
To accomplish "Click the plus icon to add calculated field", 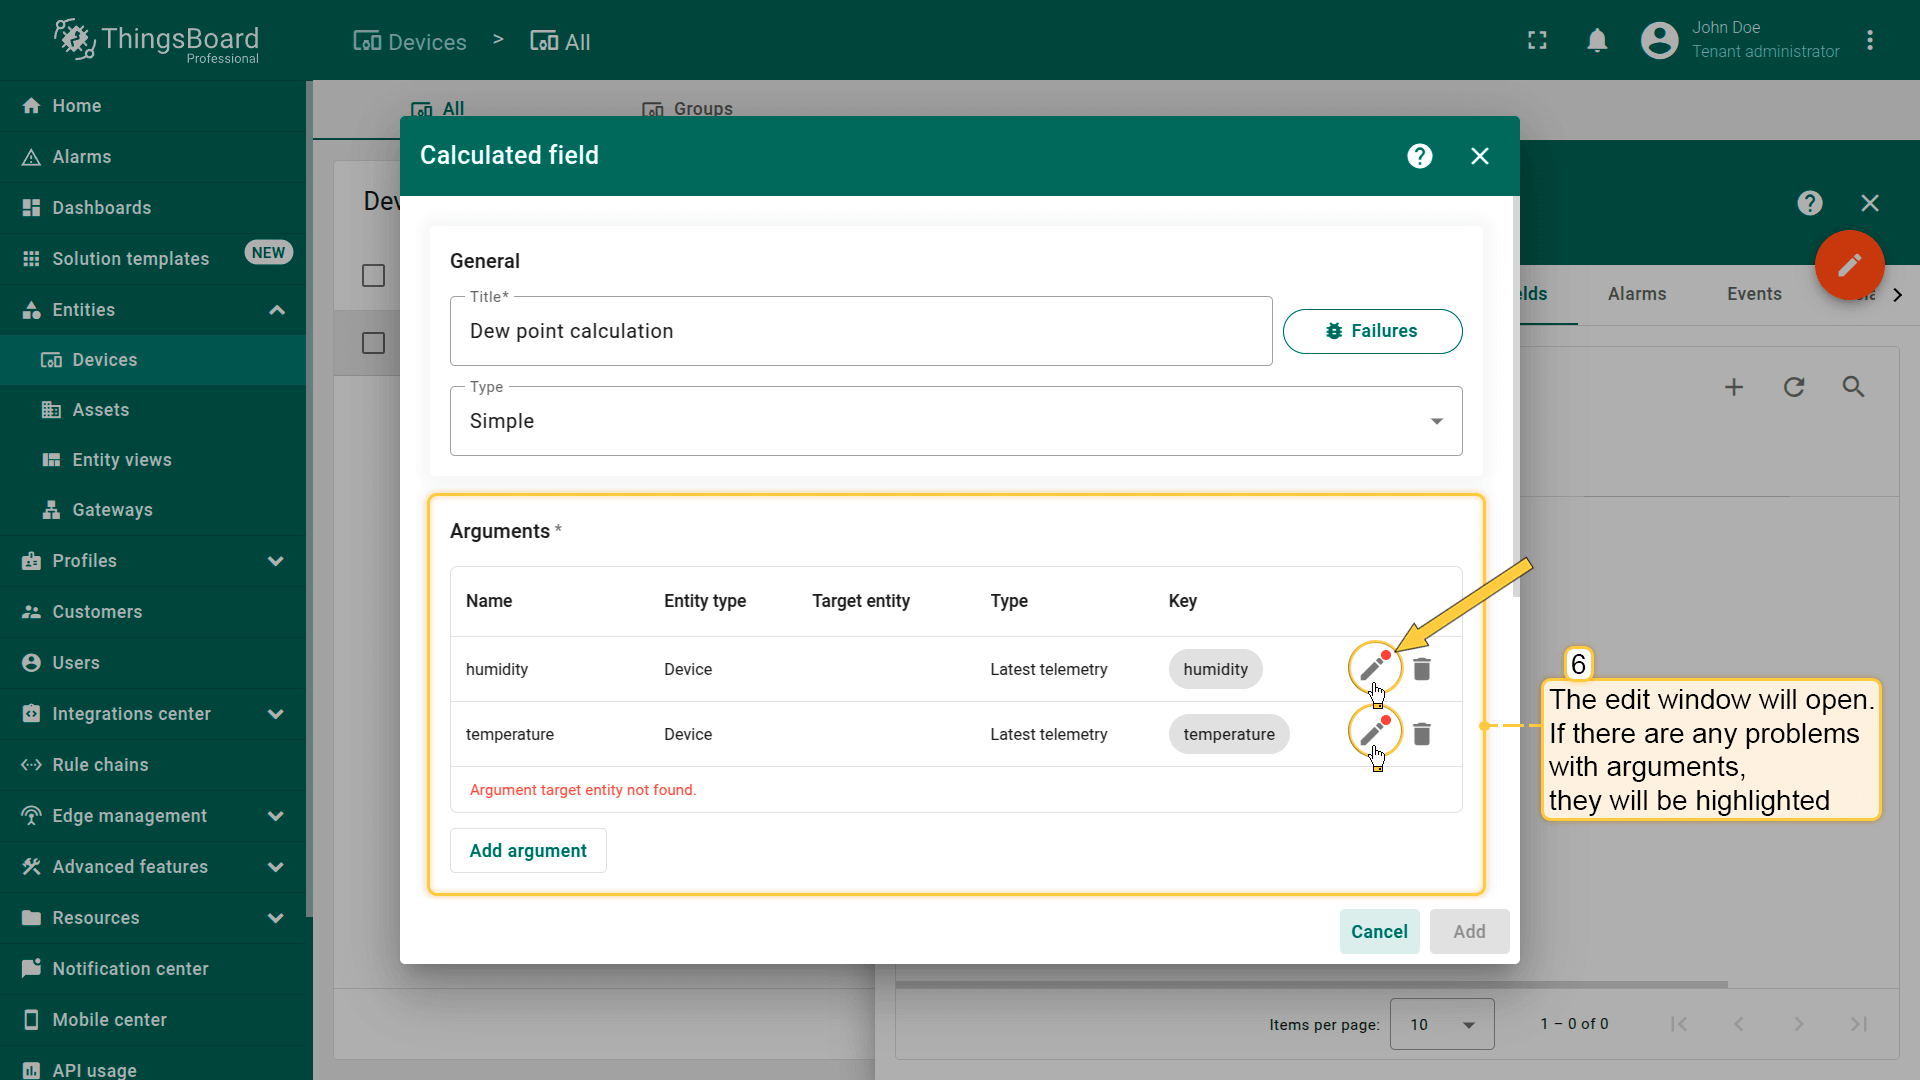I will 1734,387.
